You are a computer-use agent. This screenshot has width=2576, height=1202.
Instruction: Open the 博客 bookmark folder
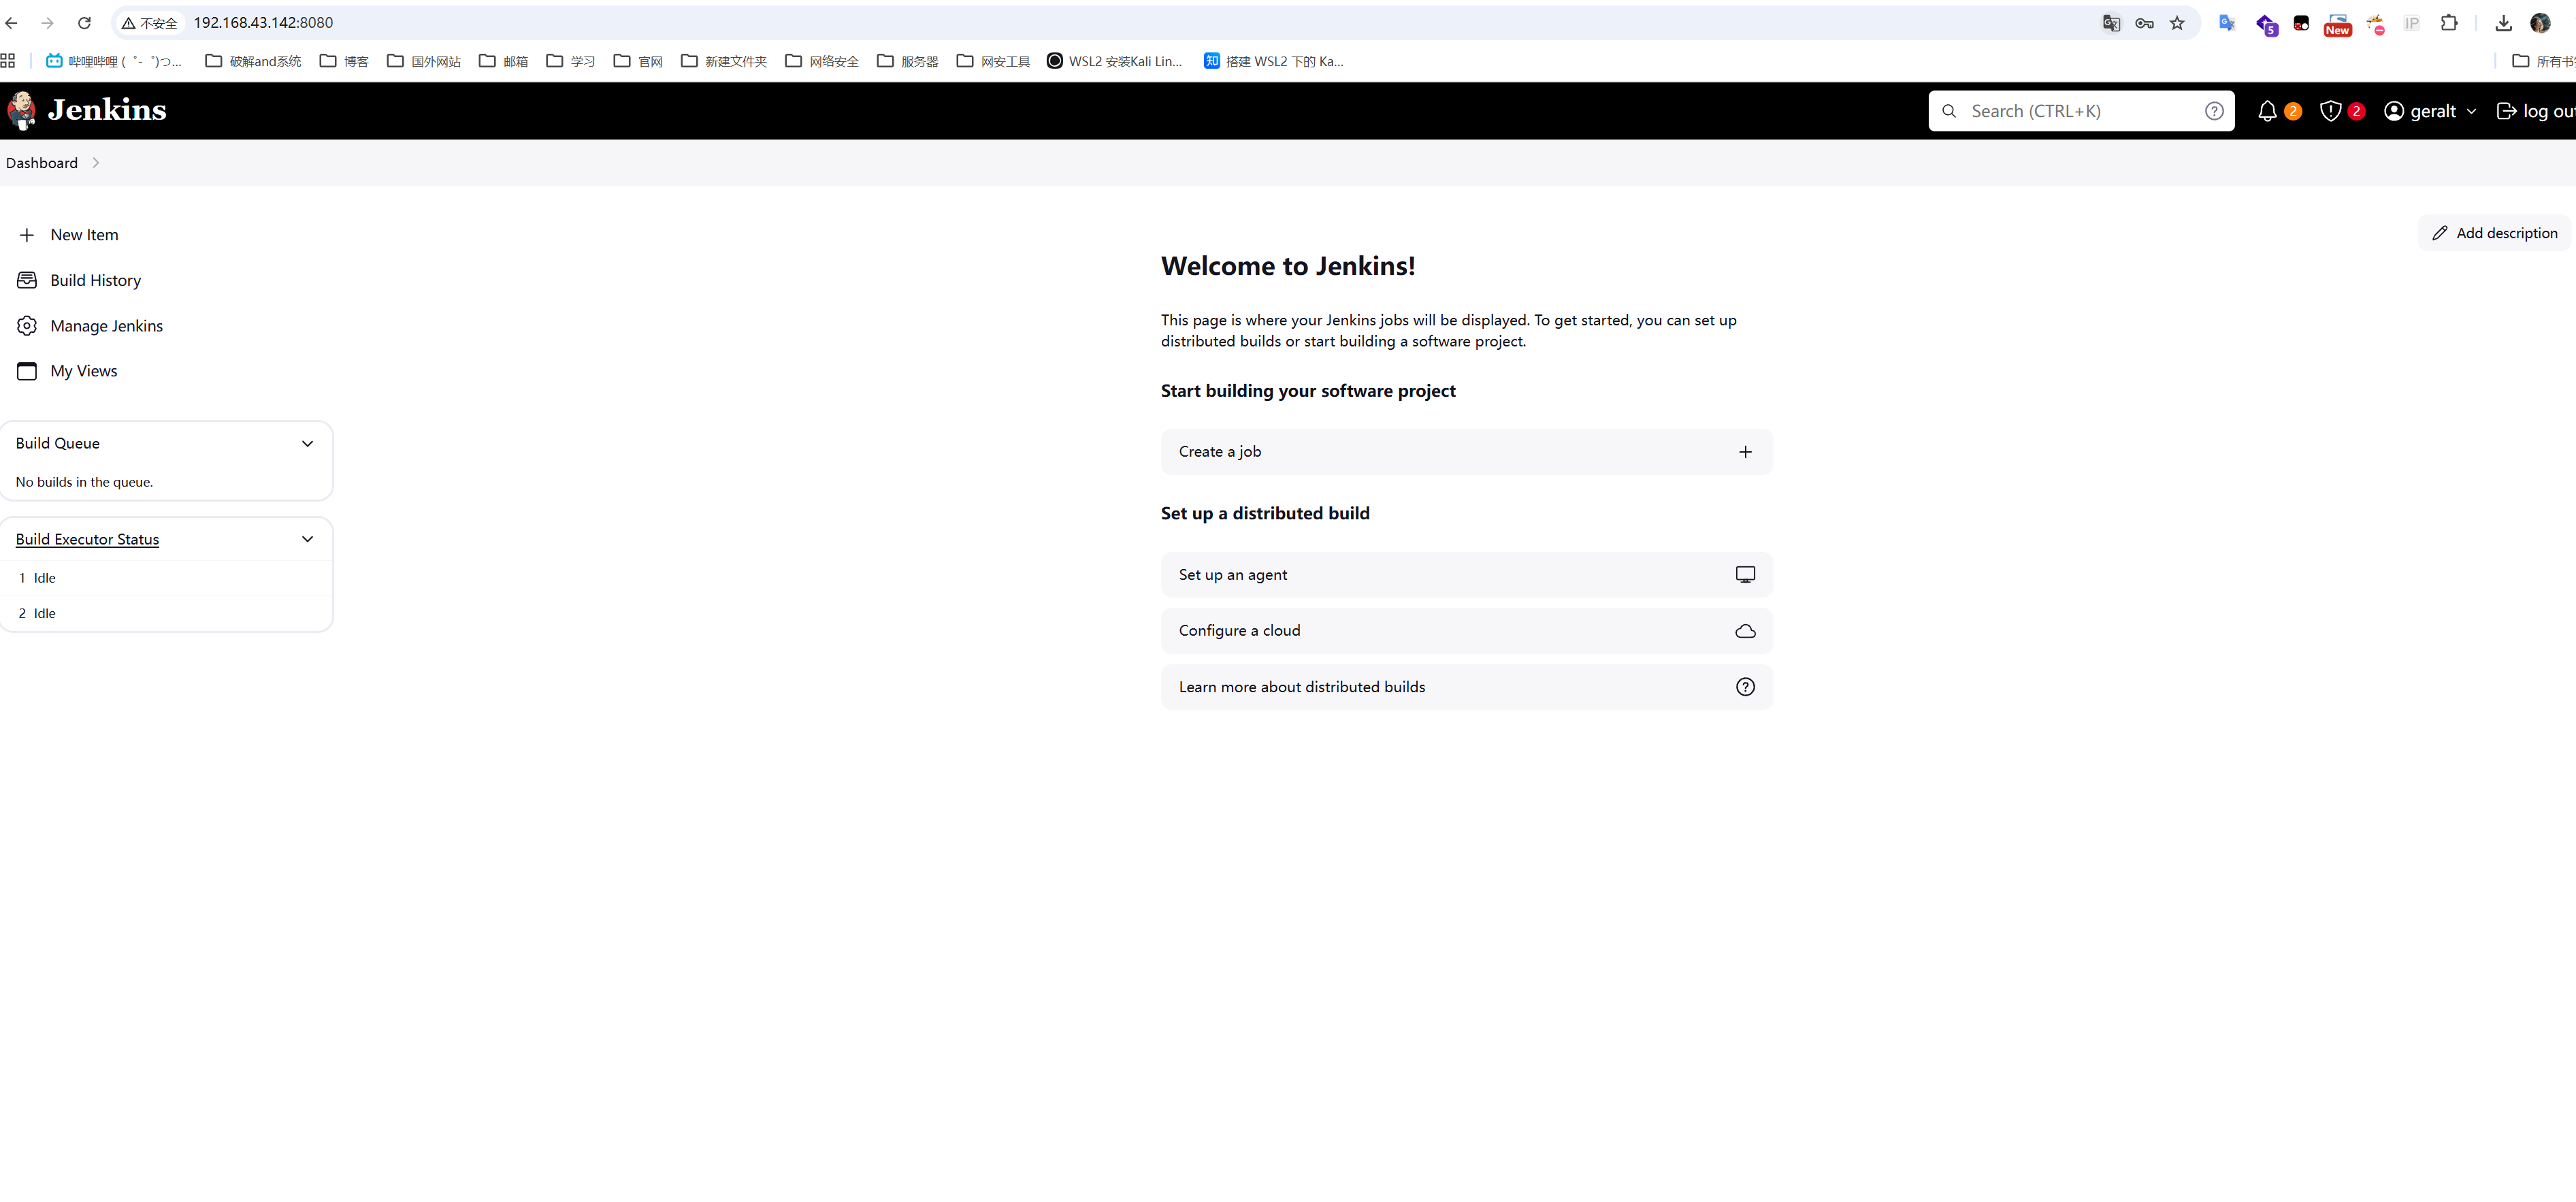344,61
